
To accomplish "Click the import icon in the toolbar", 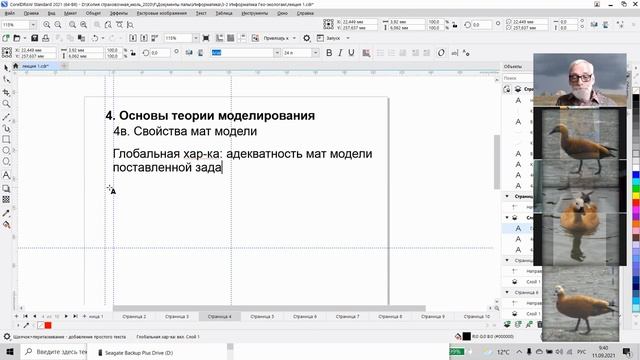I will click(x=133, y=38).
